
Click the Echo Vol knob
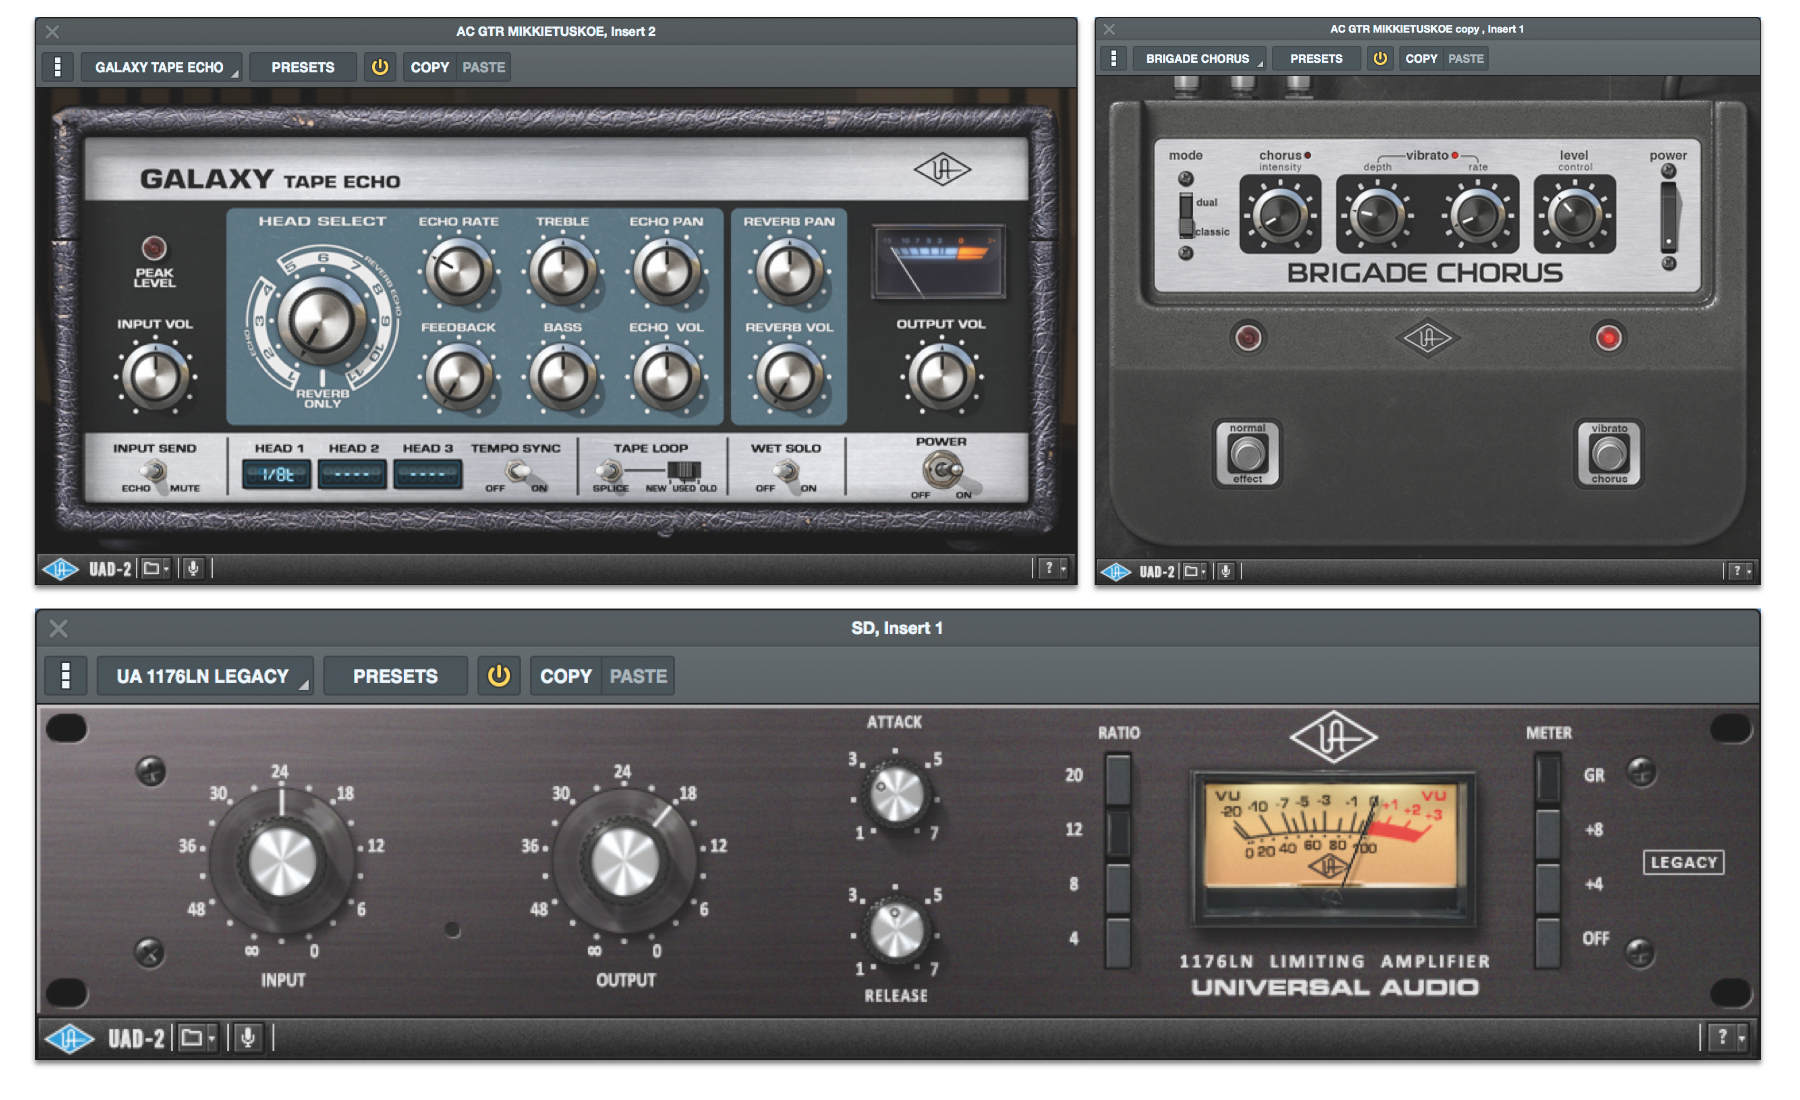coord(666,378)
